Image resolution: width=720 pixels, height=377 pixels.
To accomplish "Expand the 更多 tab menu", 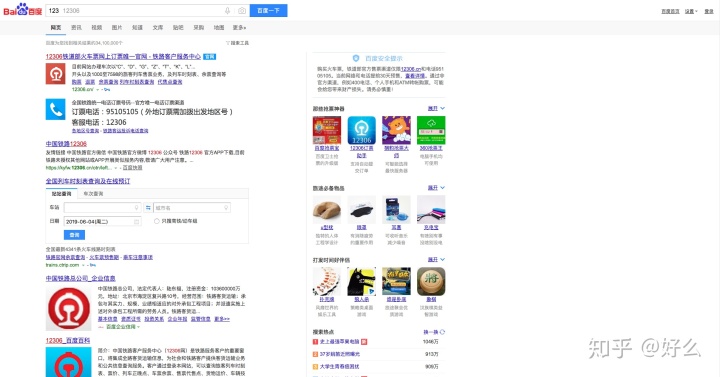I will pos(239,28).
